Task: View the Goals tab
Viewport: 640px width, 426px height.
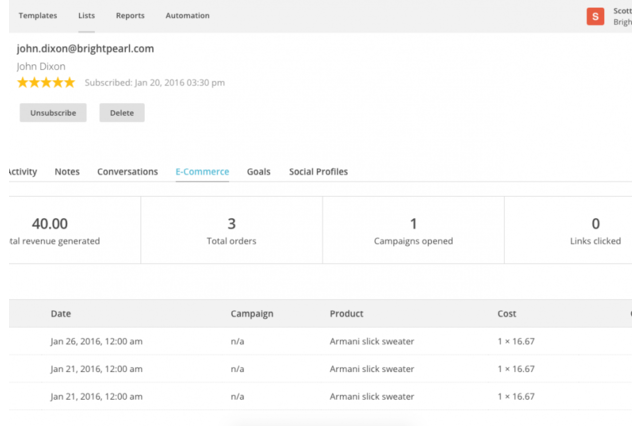Action: coord(259,172)
